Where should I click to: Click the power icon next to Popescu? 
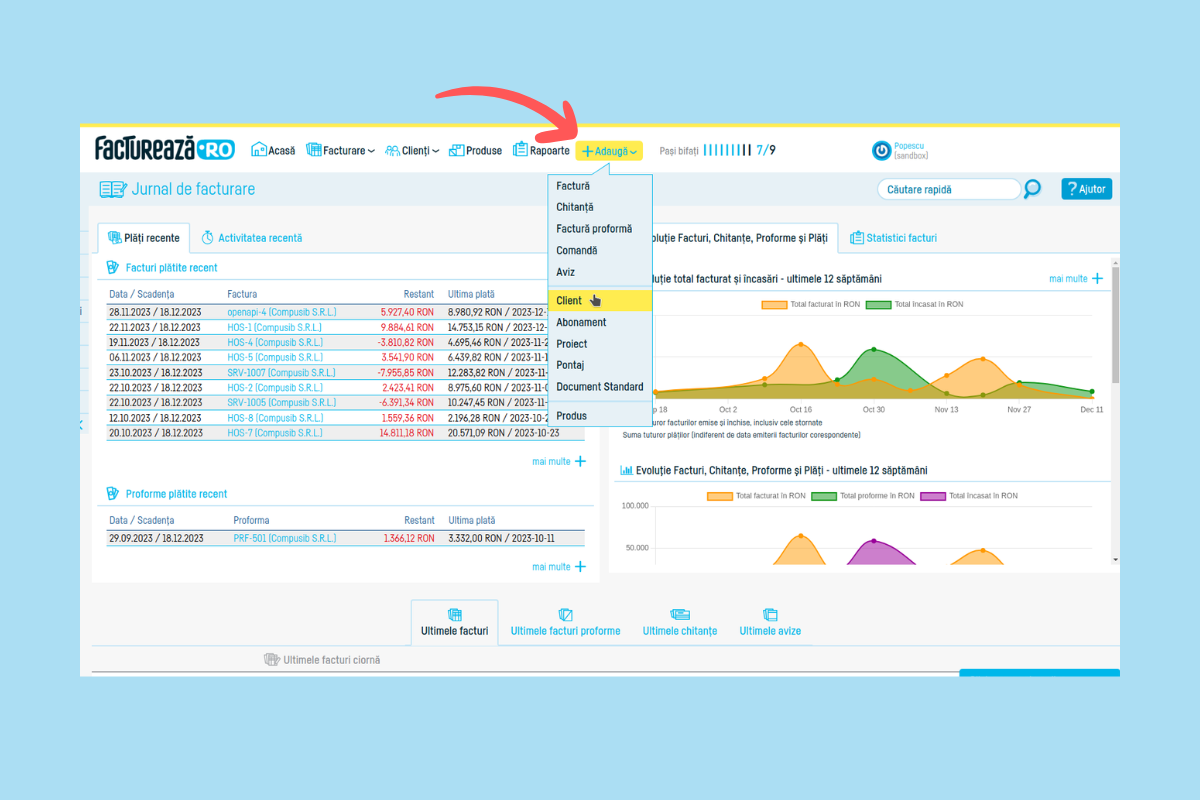point(881,151)
